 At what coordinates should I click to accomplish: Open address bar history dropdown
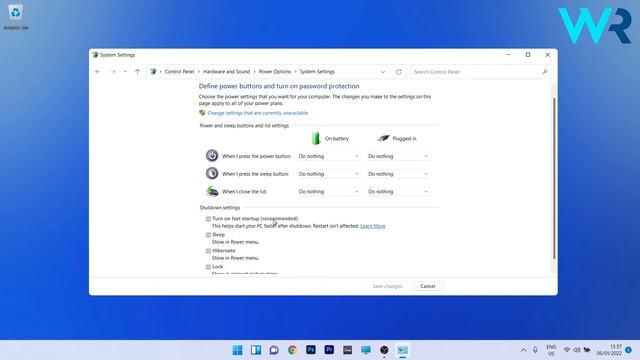point(383,72)
